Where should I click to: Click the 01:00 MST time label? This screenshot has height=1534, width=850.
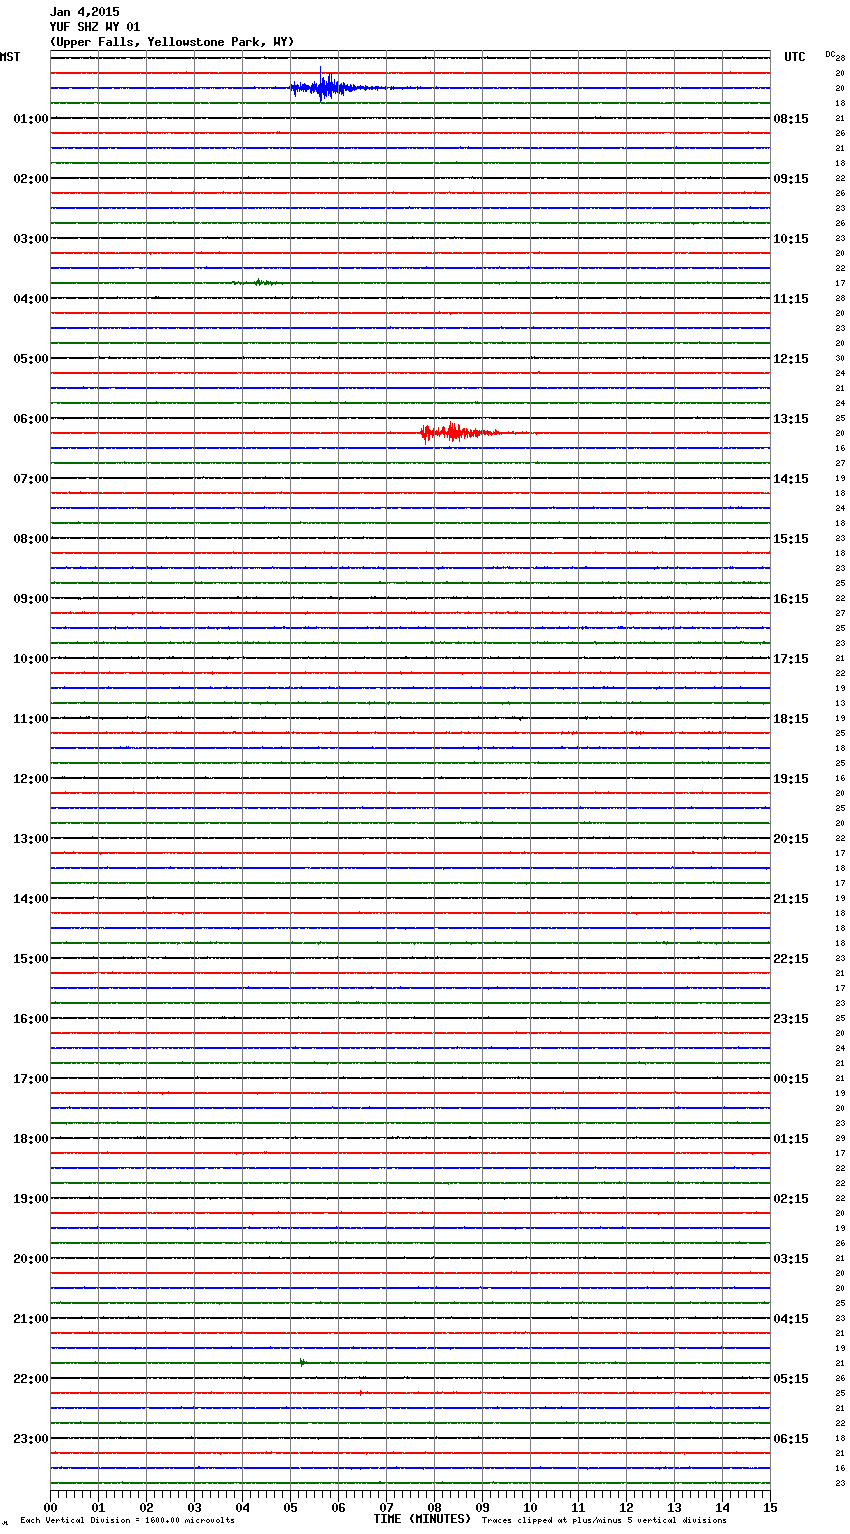(x=31, y=119)
